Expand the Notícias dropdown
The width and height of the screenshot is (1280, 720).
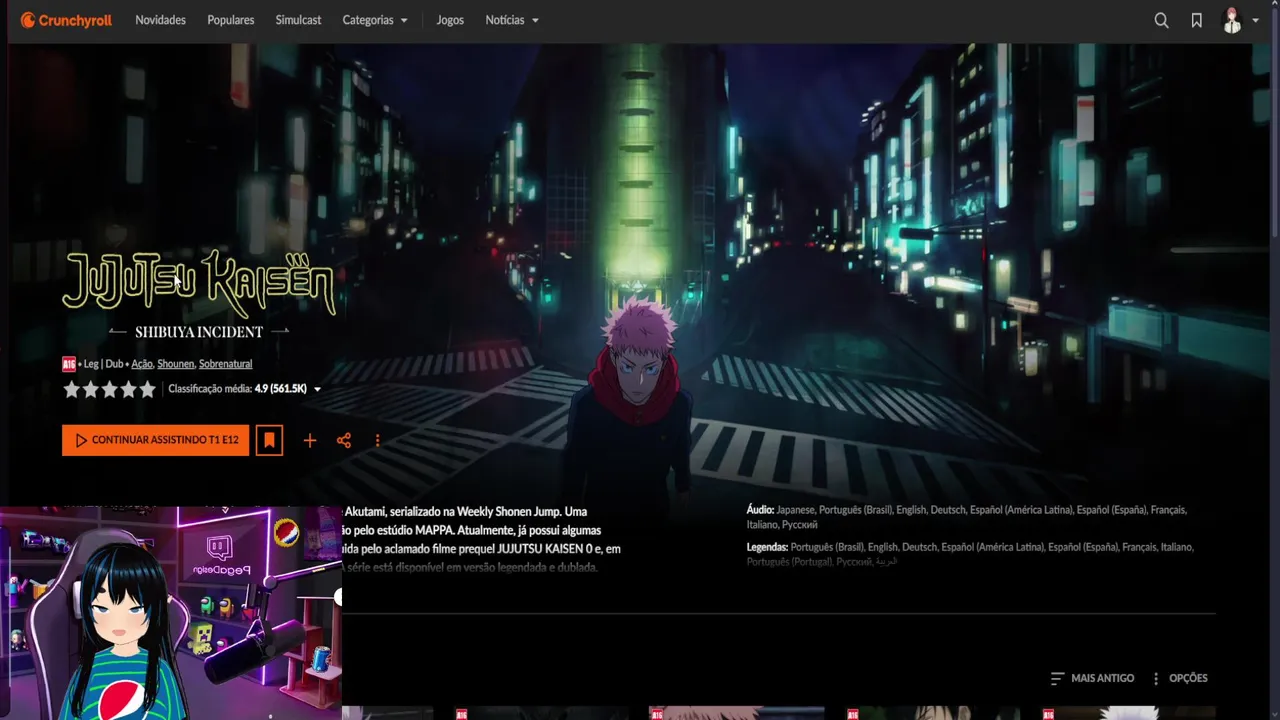pos(512,20)
